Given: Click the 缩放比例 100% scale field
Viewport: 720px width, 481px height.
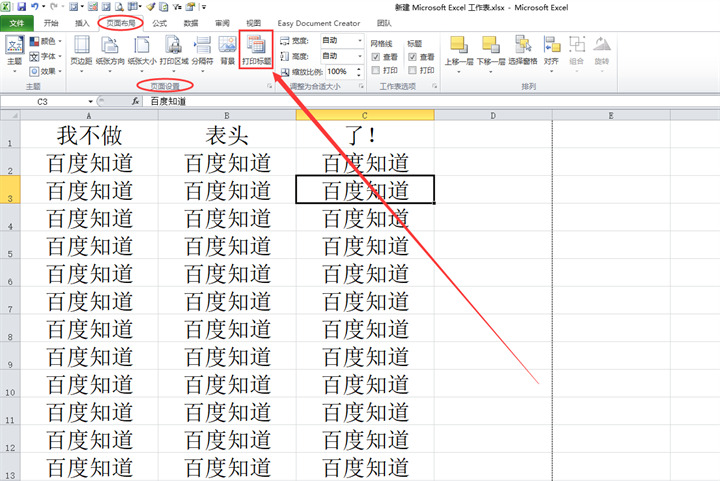Looking at the screenshot, I should (x=340, y=72).
